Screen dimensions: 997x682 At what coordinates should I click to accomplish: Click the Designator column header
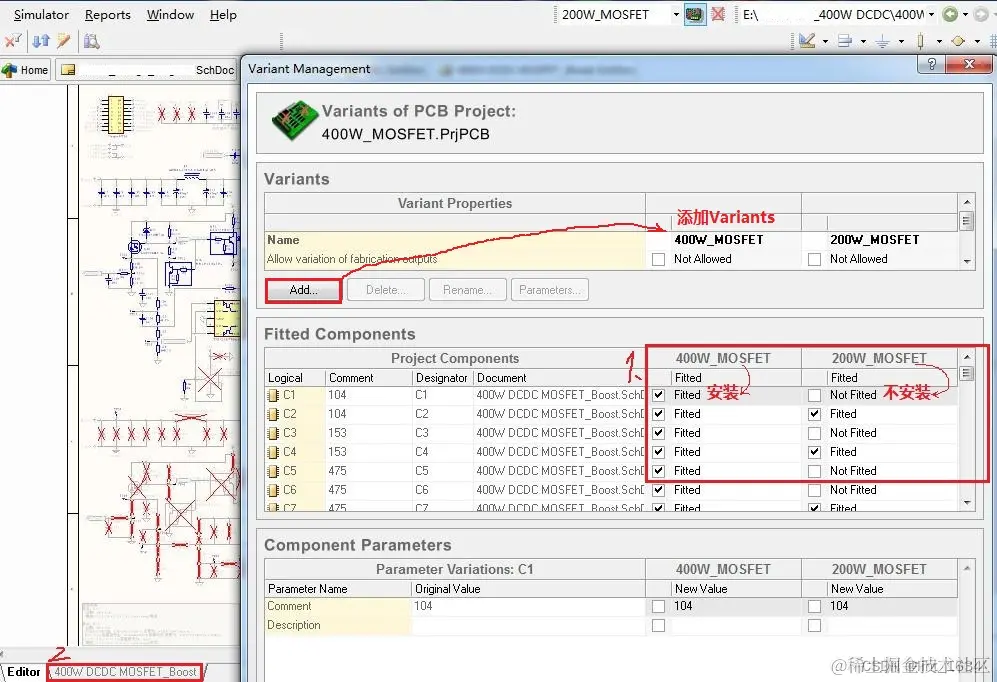point(441,378)
